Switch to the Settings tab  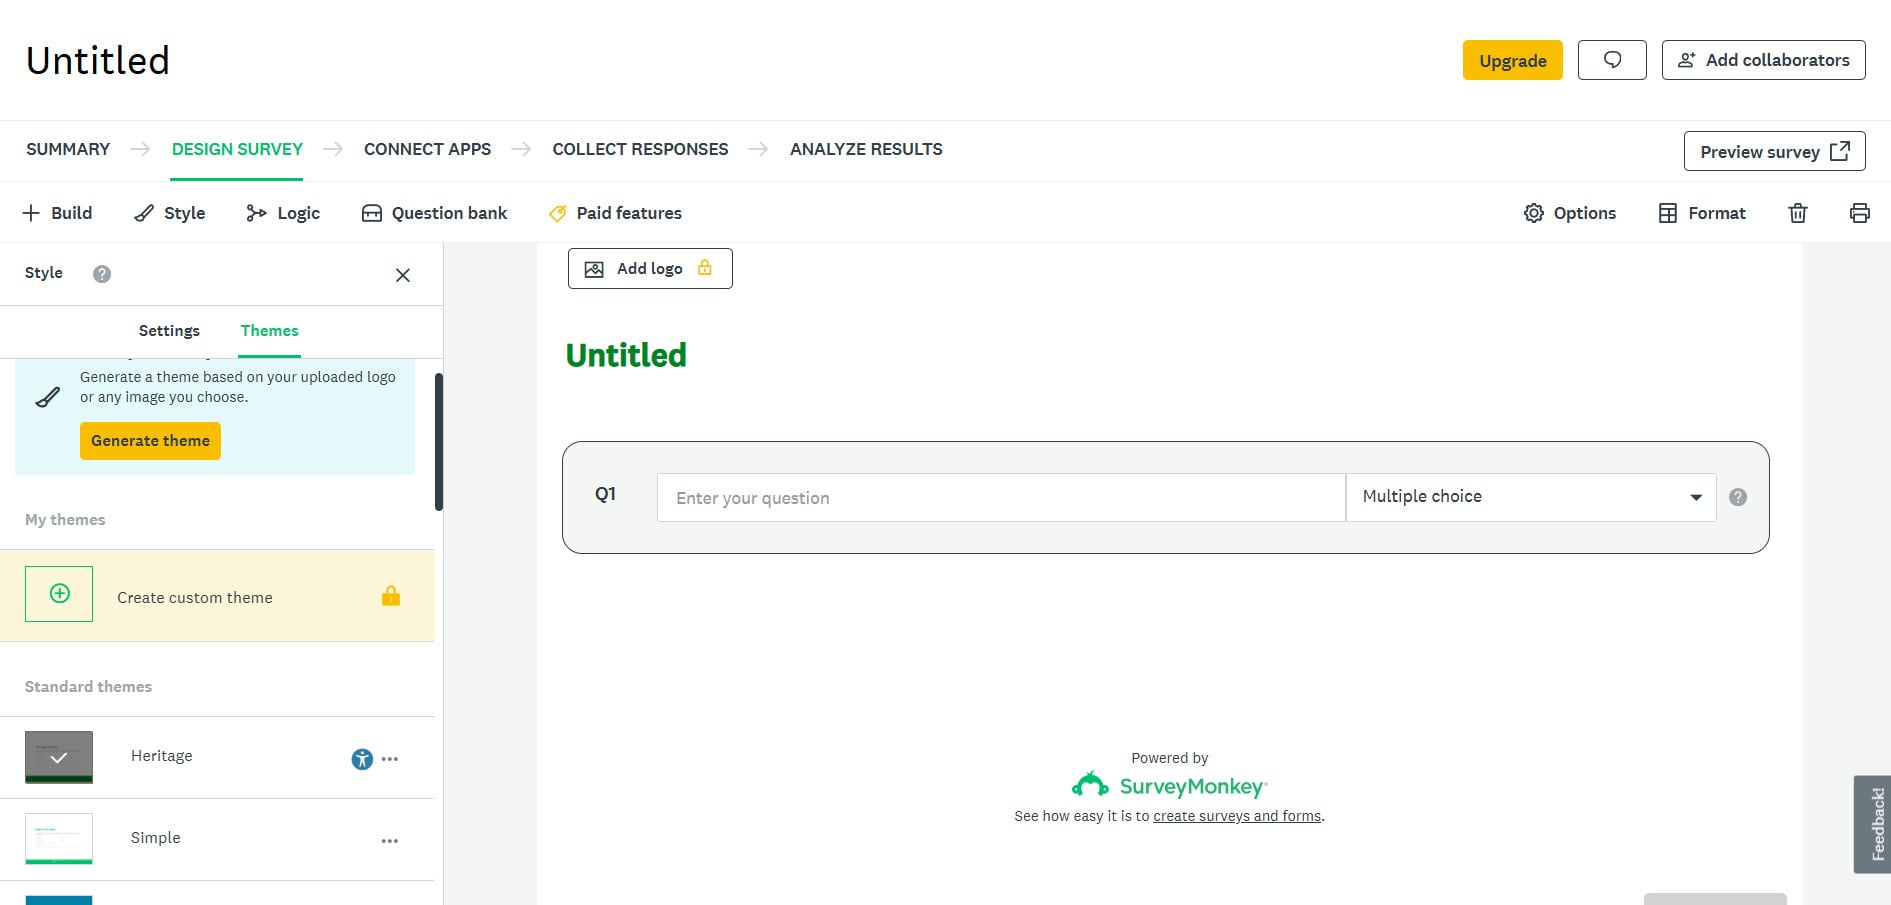(169, 331)
